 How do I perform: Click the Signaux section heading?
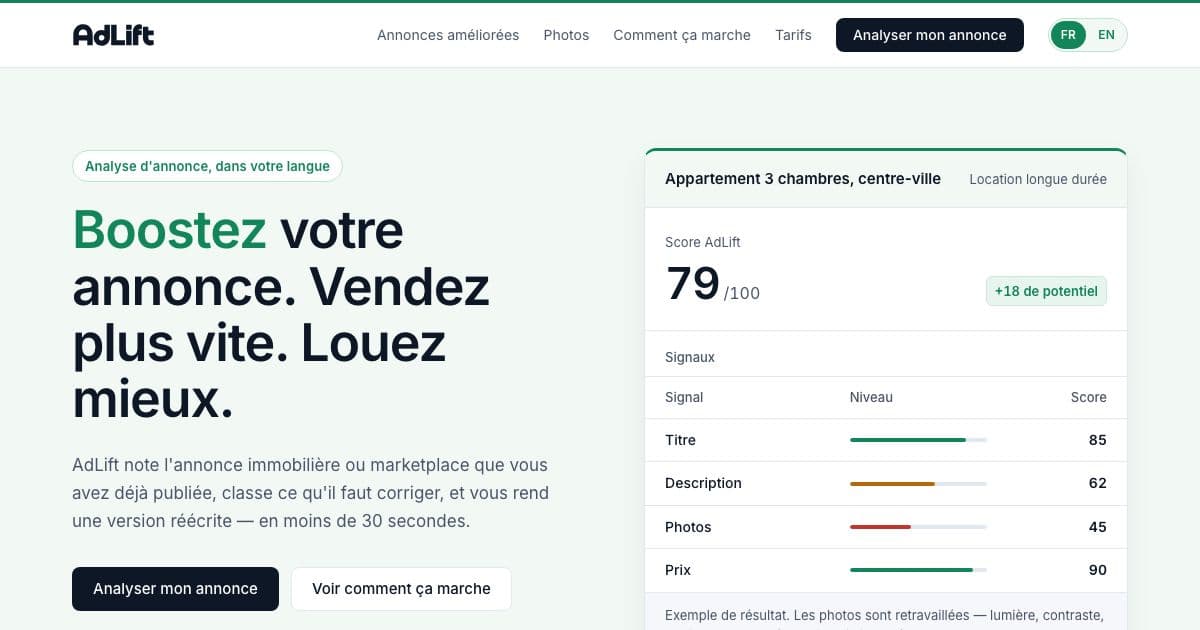click(690, 357)
